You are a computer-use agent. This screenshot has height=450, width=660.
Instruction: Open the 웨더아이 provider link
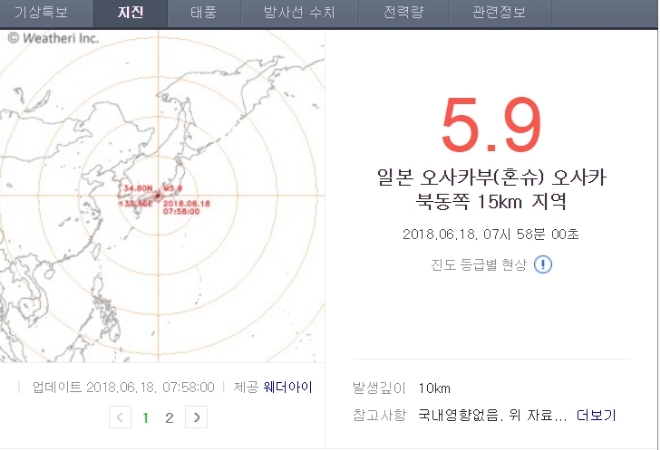pos(287,387)
